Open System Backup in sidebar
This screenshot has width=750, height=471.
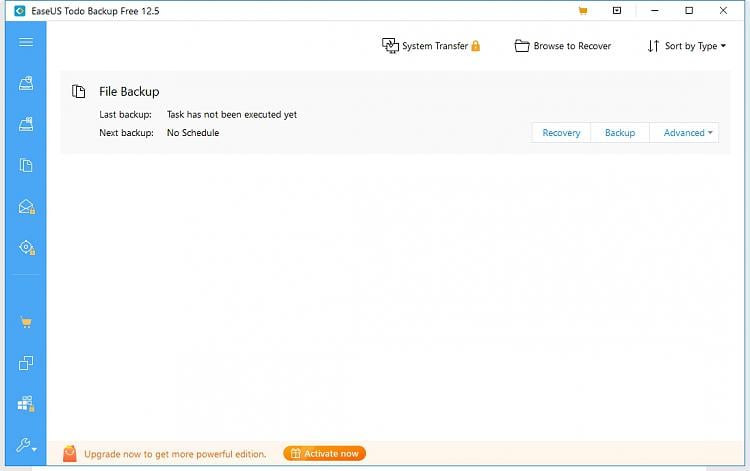click(26, 124)
